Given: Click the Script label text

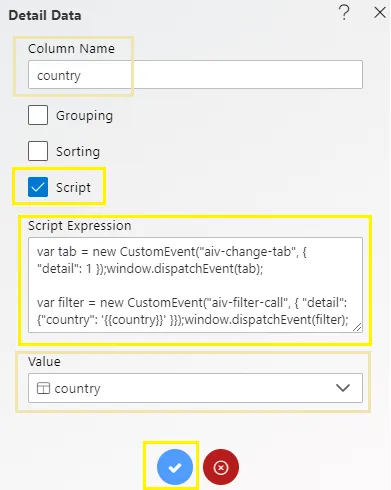Looking at the screenshot, I should pyautogui.click(x=73, y=187).
